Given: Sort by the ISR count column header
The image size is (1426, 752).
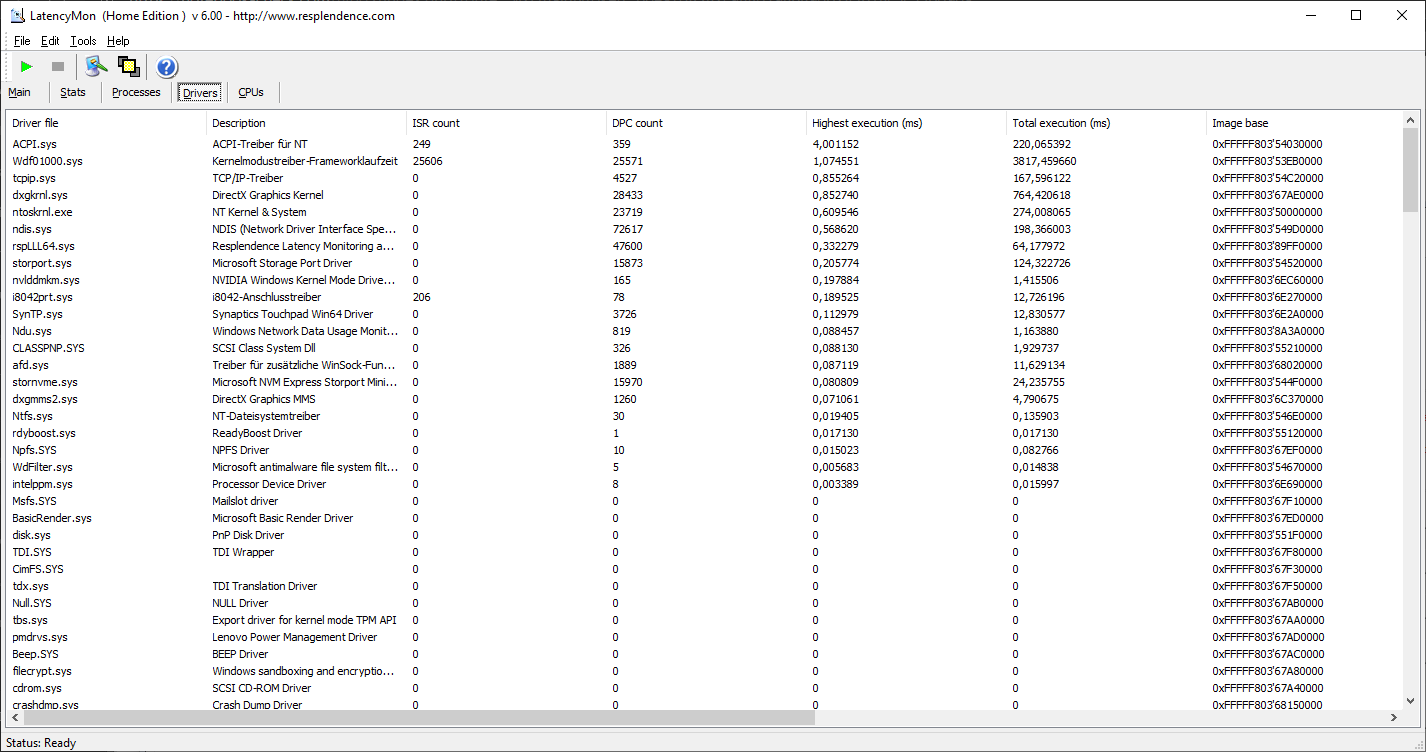Looking at the screenshot, I should coord(507,123).
